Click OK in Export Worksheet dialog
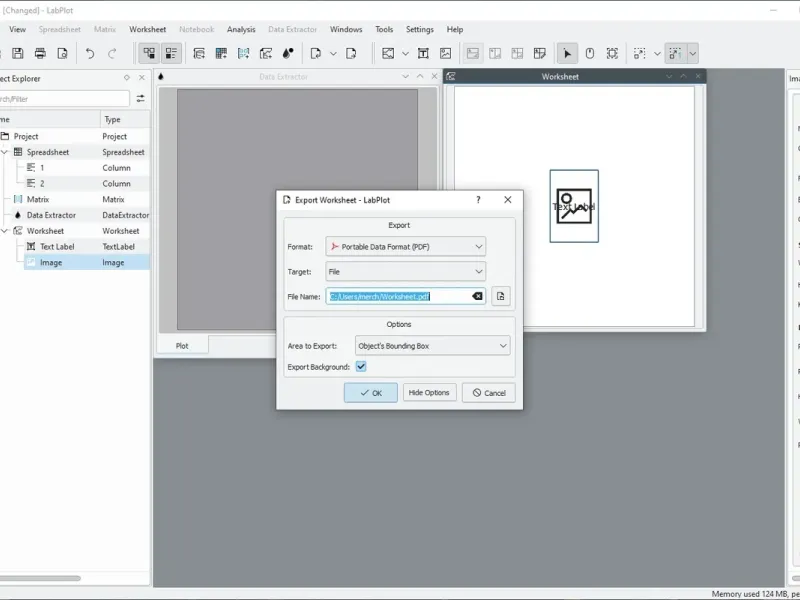800x600 pixels. click(370, 393)
